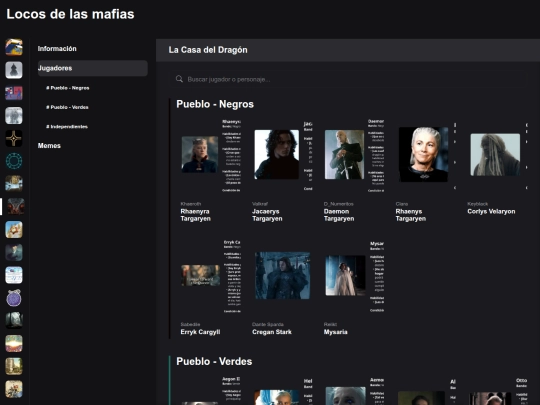
Task: Open Rhaenys Targaryen's portrait
Action: point(424,154)
